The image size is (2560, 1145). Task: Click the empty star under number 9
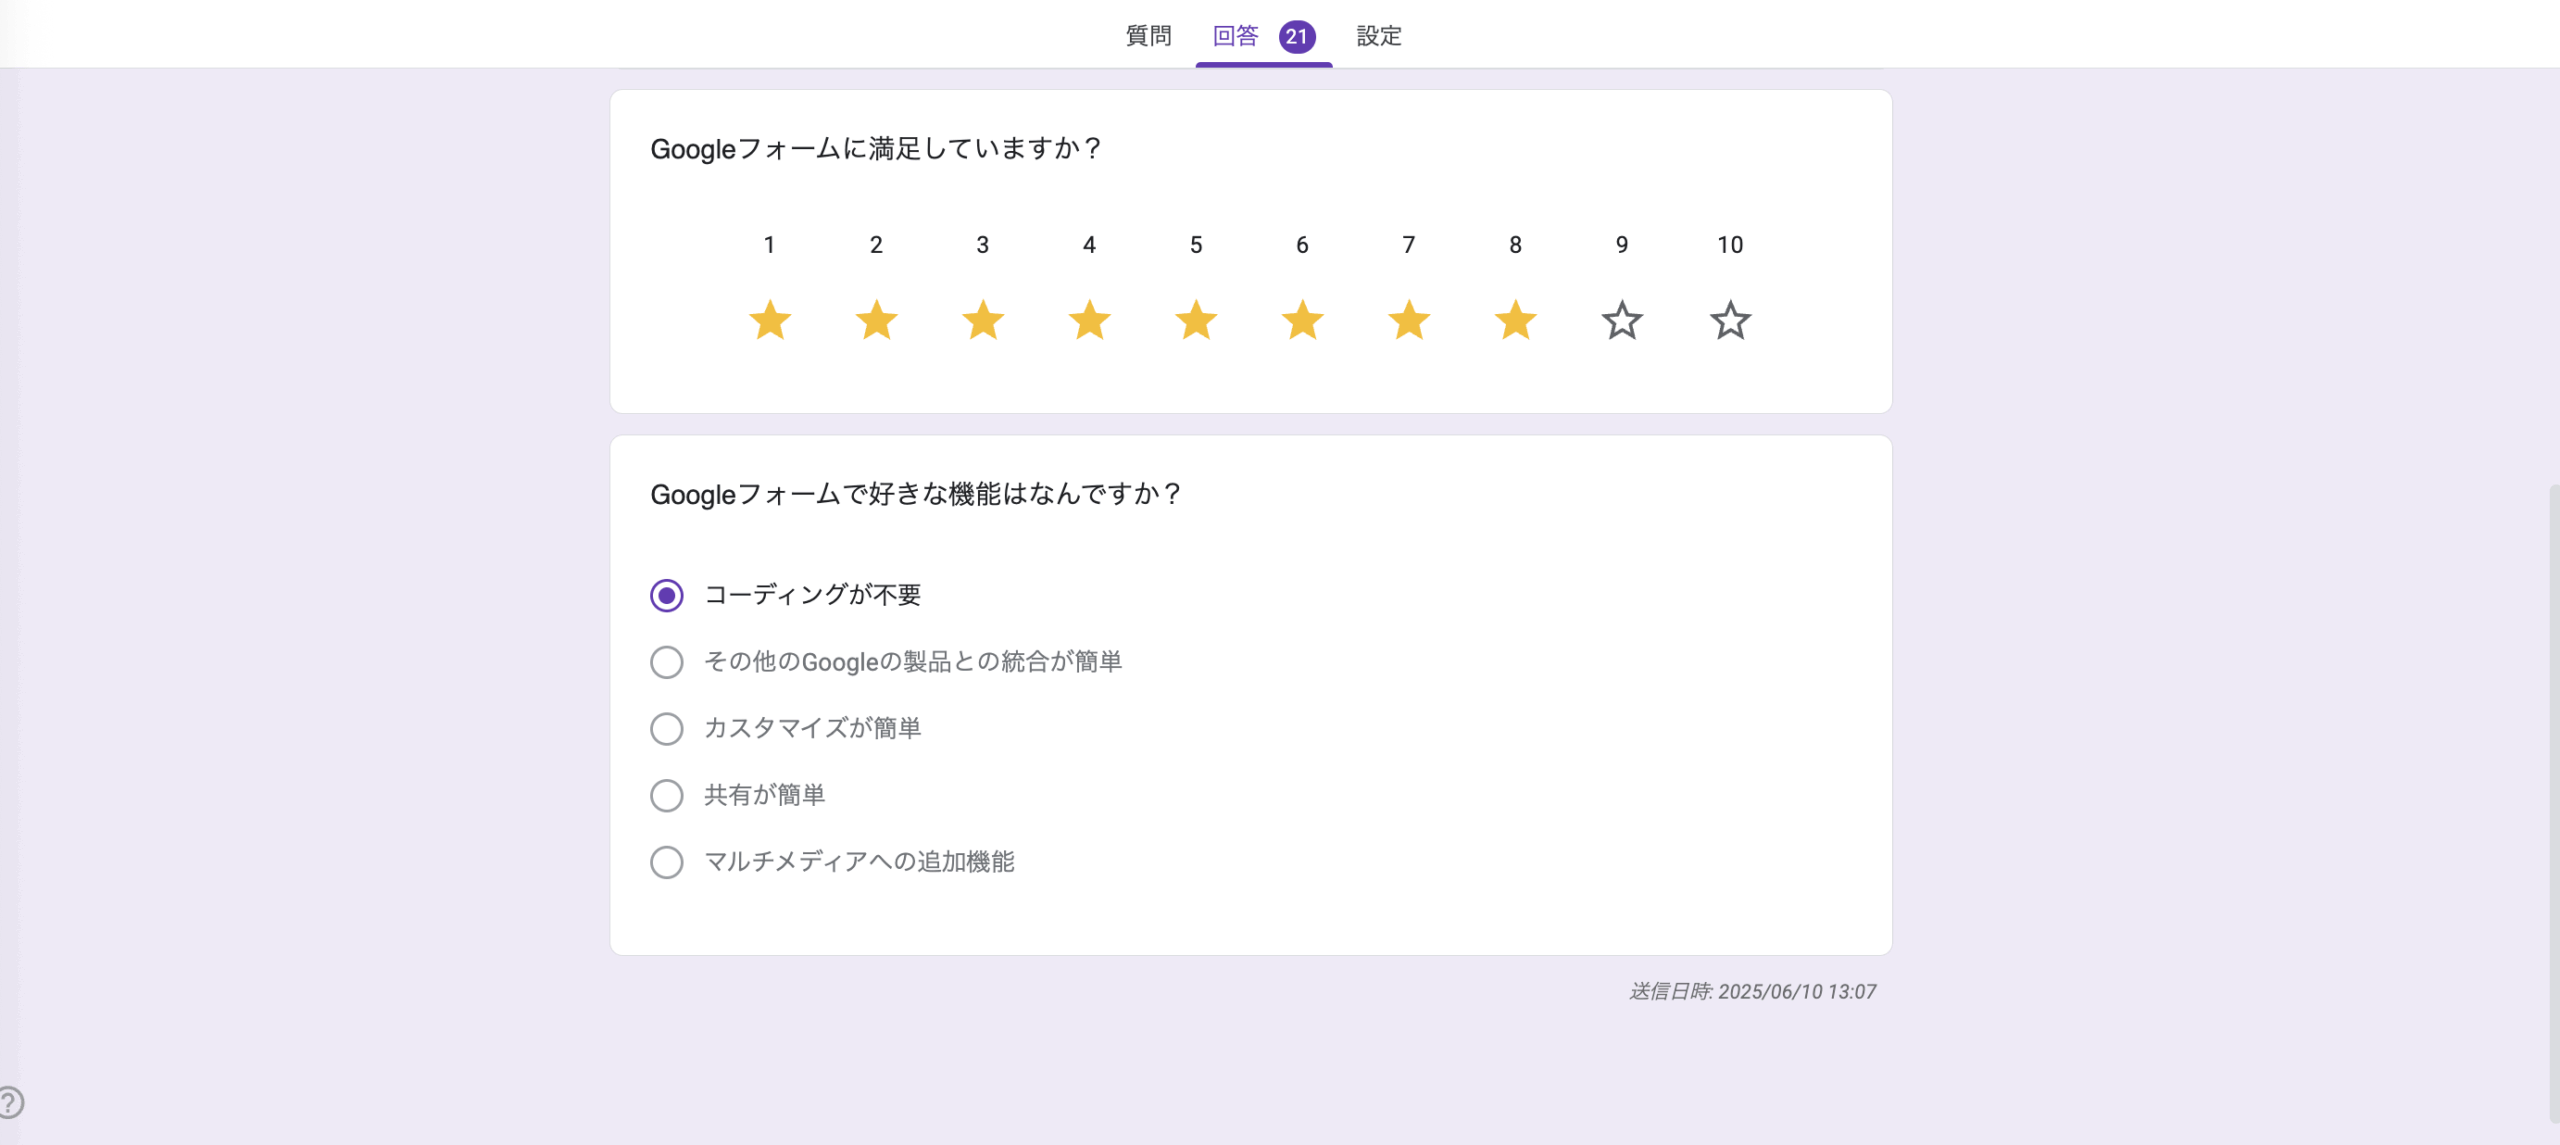(1622, 320)
